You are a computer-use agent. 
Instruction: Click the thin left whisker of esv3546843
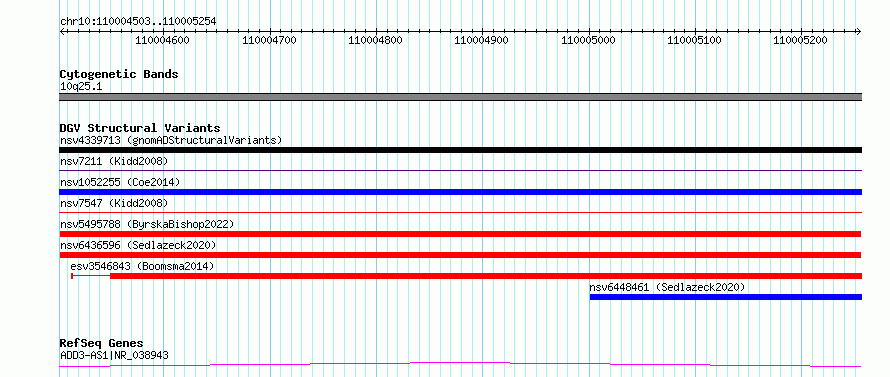click(91, 276)
